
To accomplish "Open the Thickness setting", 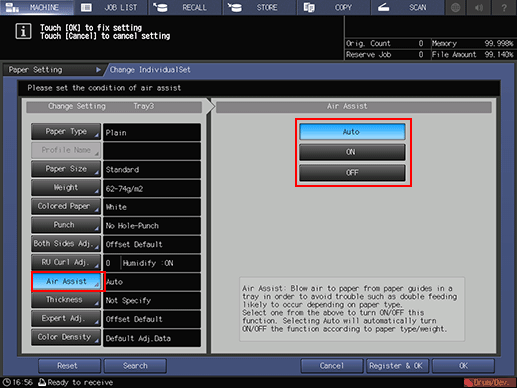I will 66,300.
